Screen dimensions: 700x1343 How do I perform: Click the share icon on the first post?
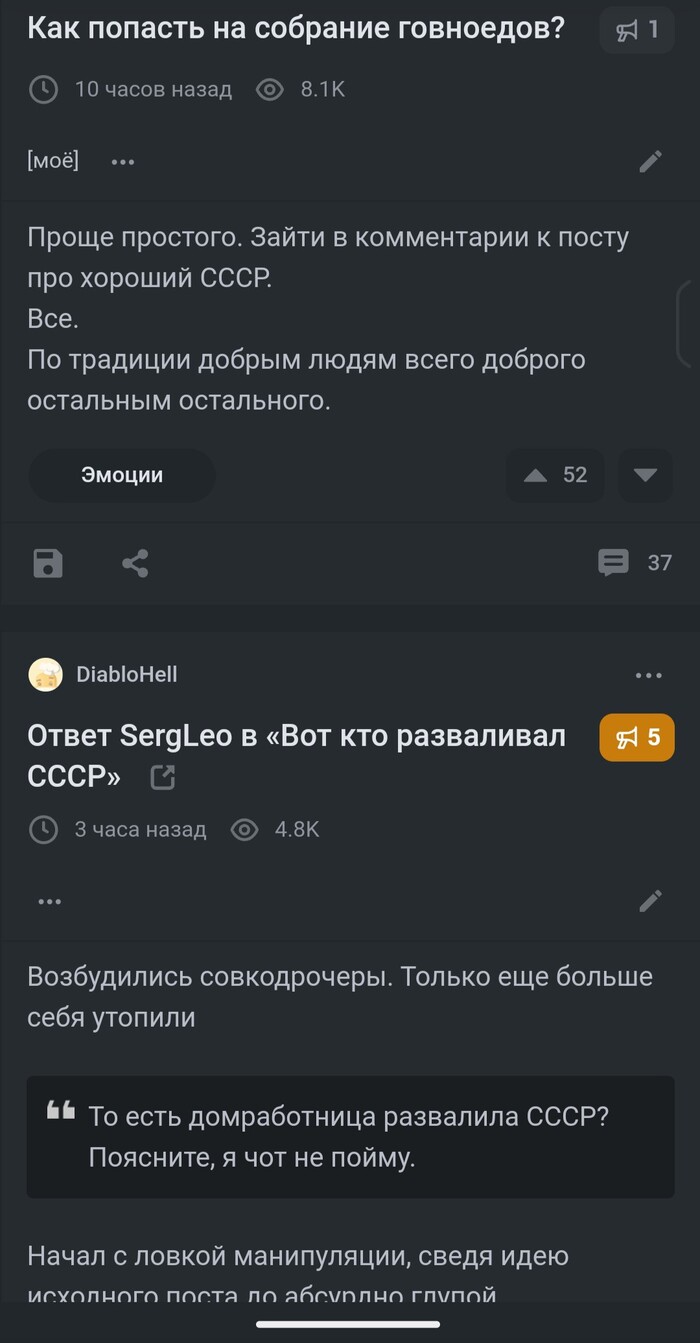click(137, 563)
